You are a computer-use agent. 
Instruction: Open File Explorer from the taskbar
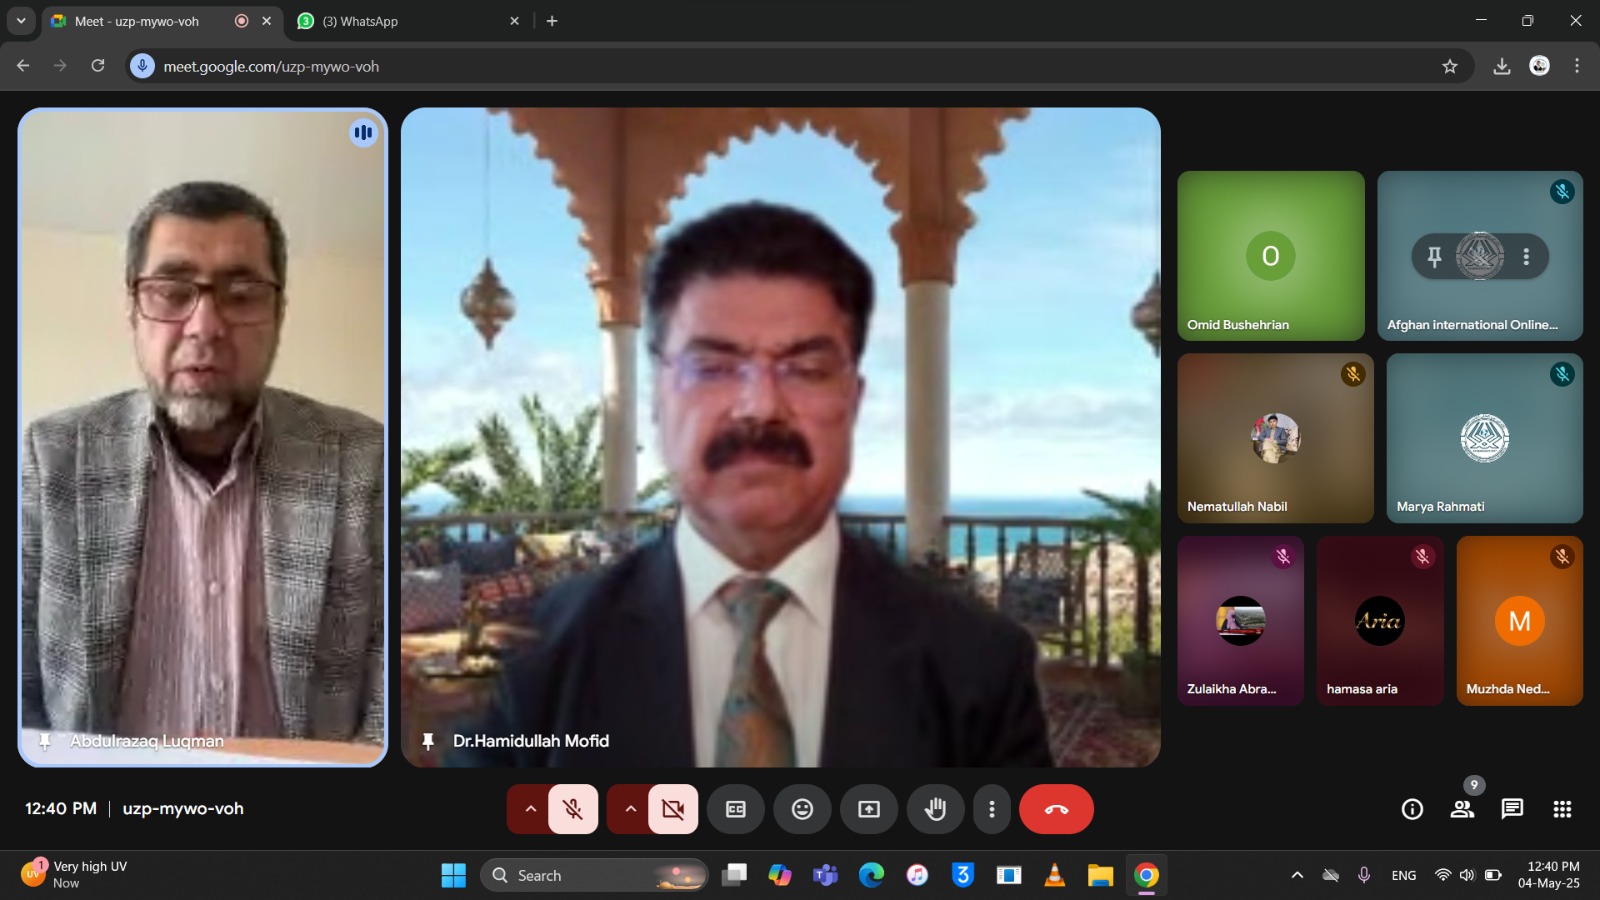1100,876
